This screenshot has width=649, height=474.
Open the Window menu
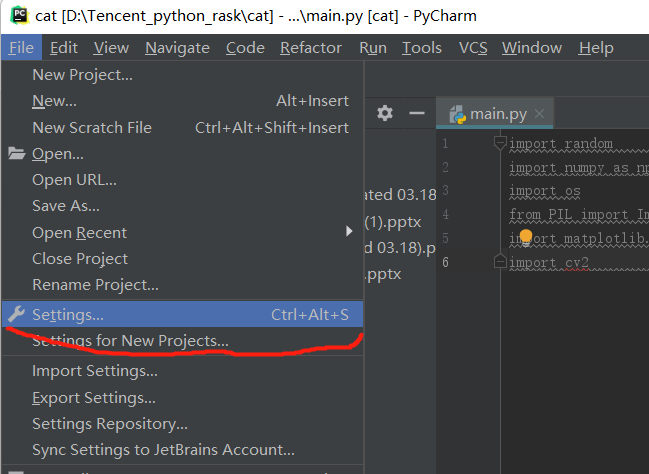[532, 48]
